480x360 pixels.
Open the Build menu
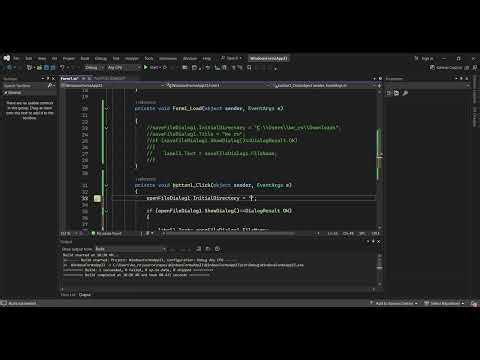tap(85, 58)
